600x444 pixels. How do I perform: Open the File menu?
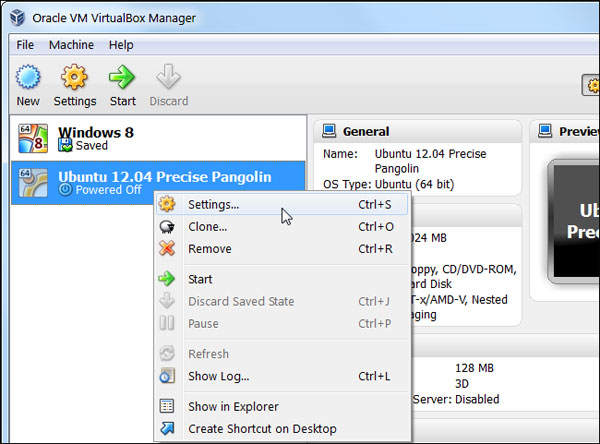[x=25, y=45]
